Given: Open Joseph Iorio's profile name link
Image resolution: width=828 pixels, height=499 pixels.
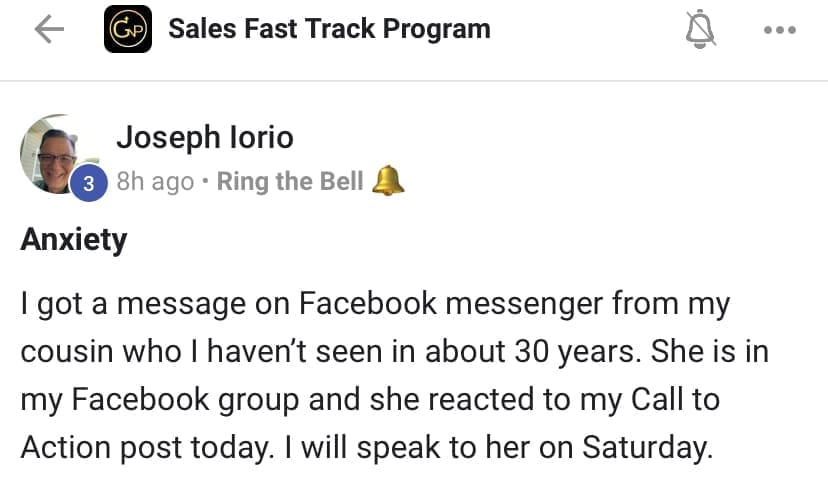Looking at the screenshot, I should coord(205,136).
